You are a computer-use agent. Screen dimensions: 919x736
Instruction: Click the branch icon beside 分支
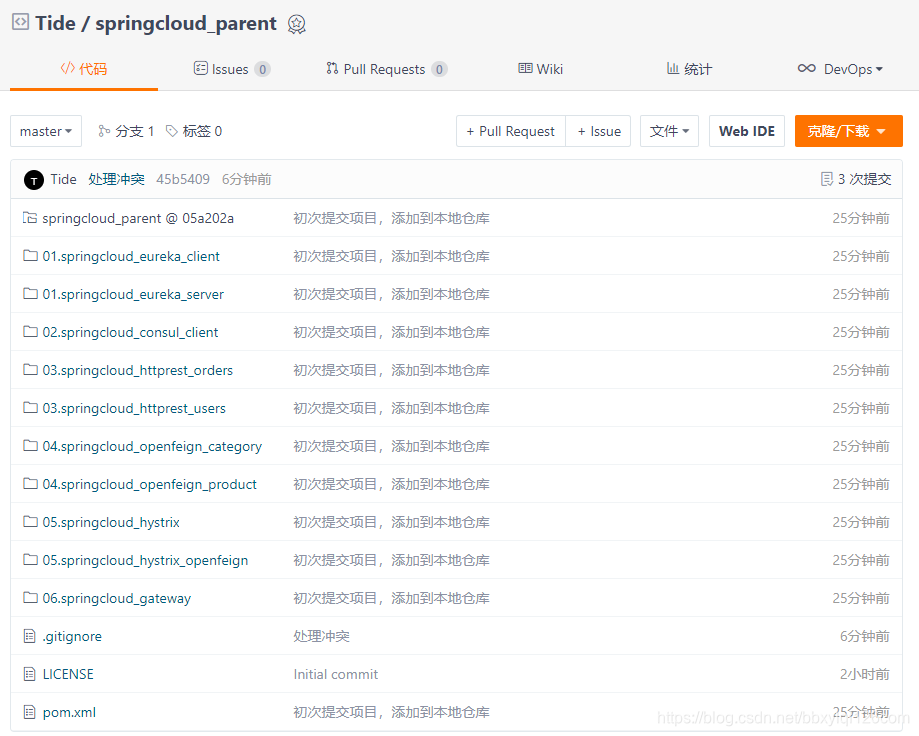[x=104, y=131]
